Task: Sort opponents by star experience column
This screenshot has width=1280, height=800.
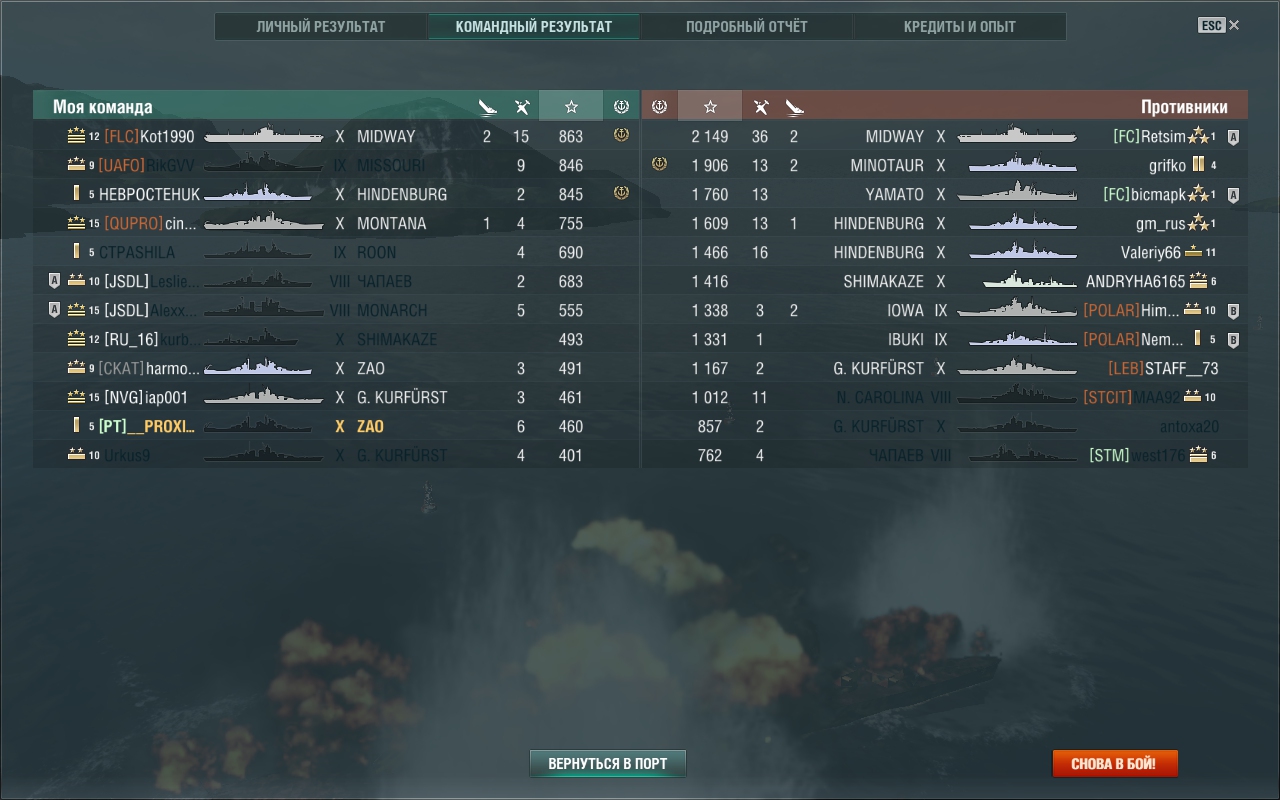Action: [x=710, y=106]
